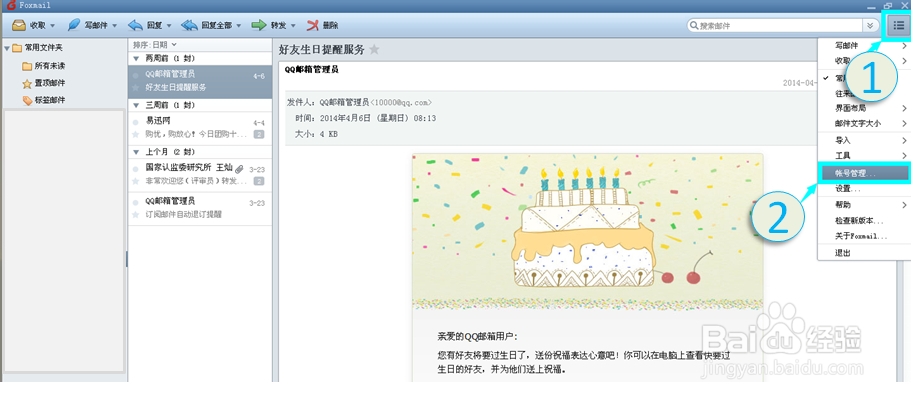Screen dimensions: 914x399
Task: Collapse the 三周前 (1 封) group
Action: point(136,106)
